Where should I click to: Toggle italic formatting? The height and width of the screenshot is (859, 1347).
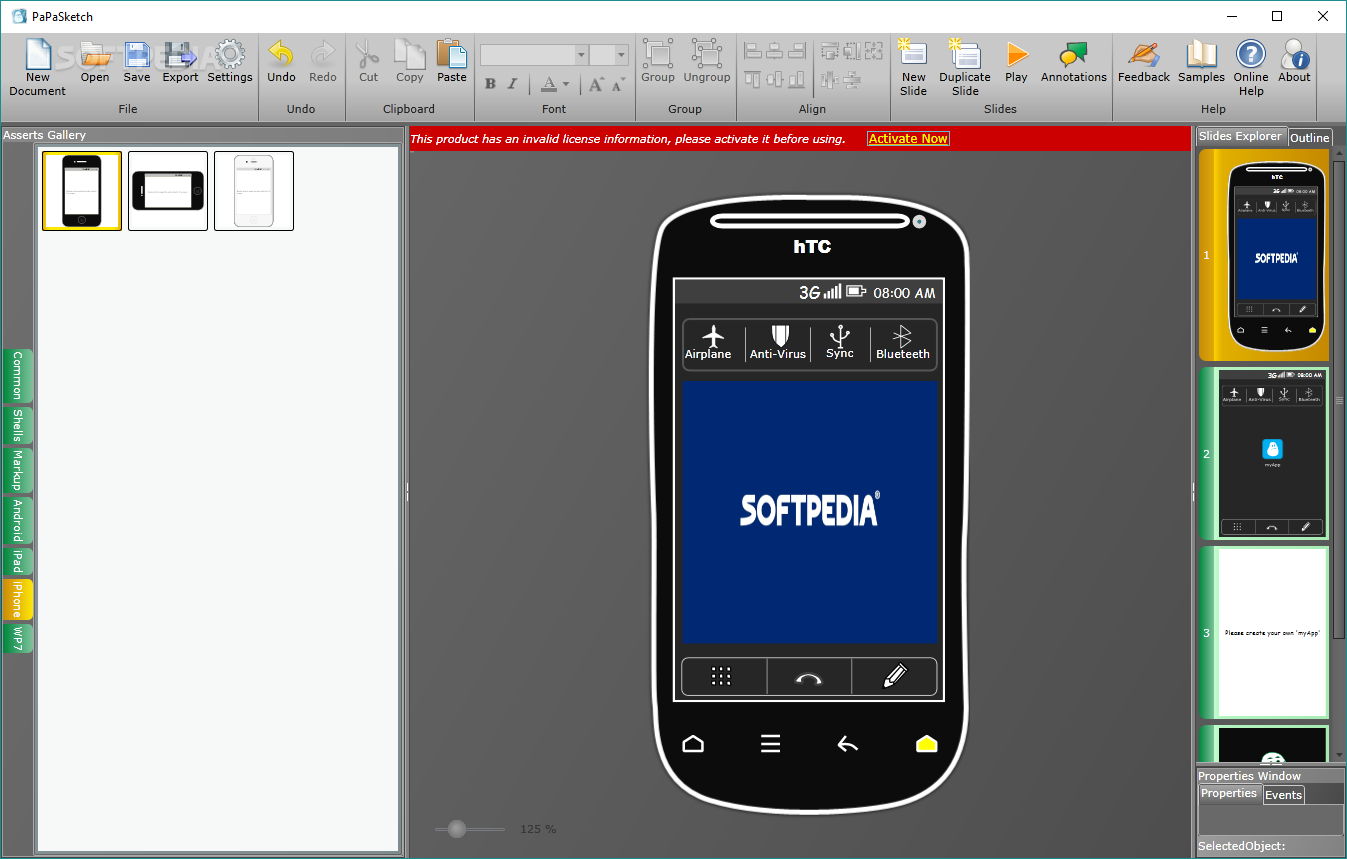click(x=512, y=84)
